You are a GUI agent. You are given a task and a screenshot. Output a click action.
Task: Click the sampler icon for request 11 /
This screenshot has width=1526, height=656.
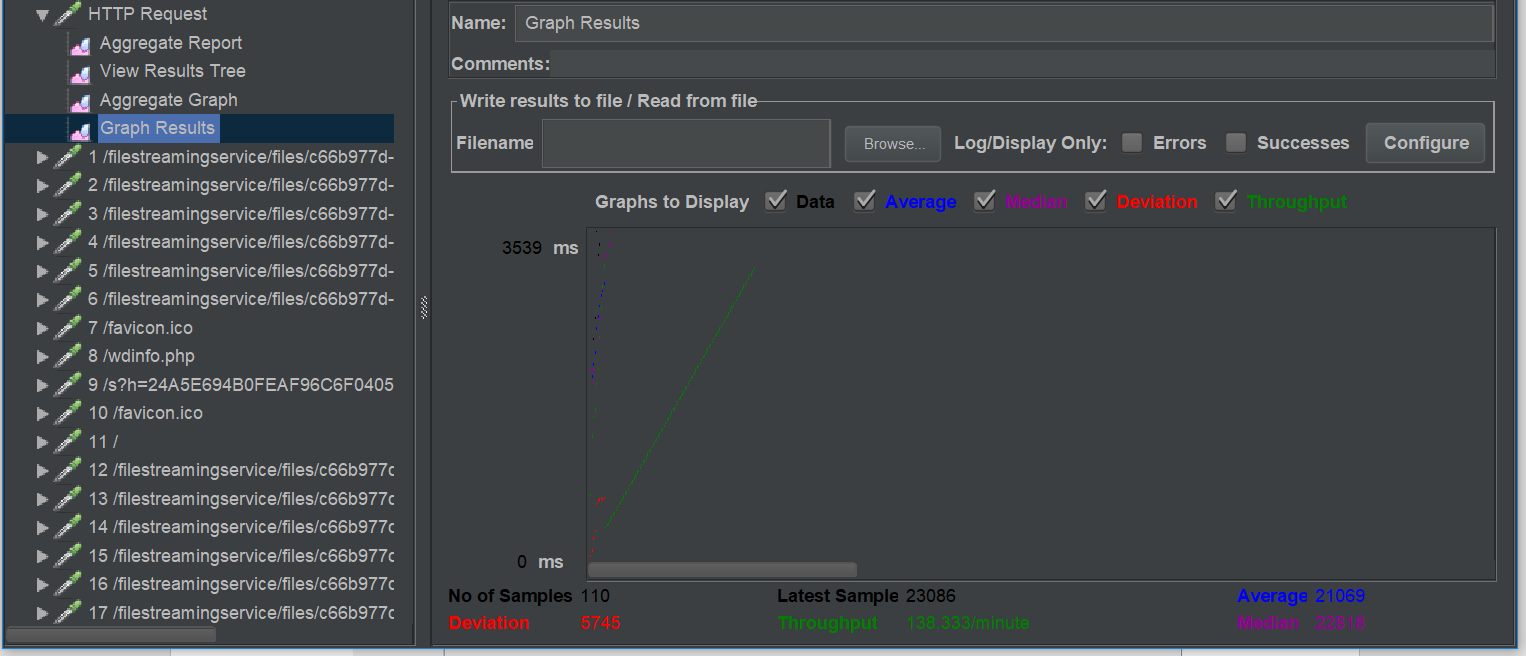[68, 442]
